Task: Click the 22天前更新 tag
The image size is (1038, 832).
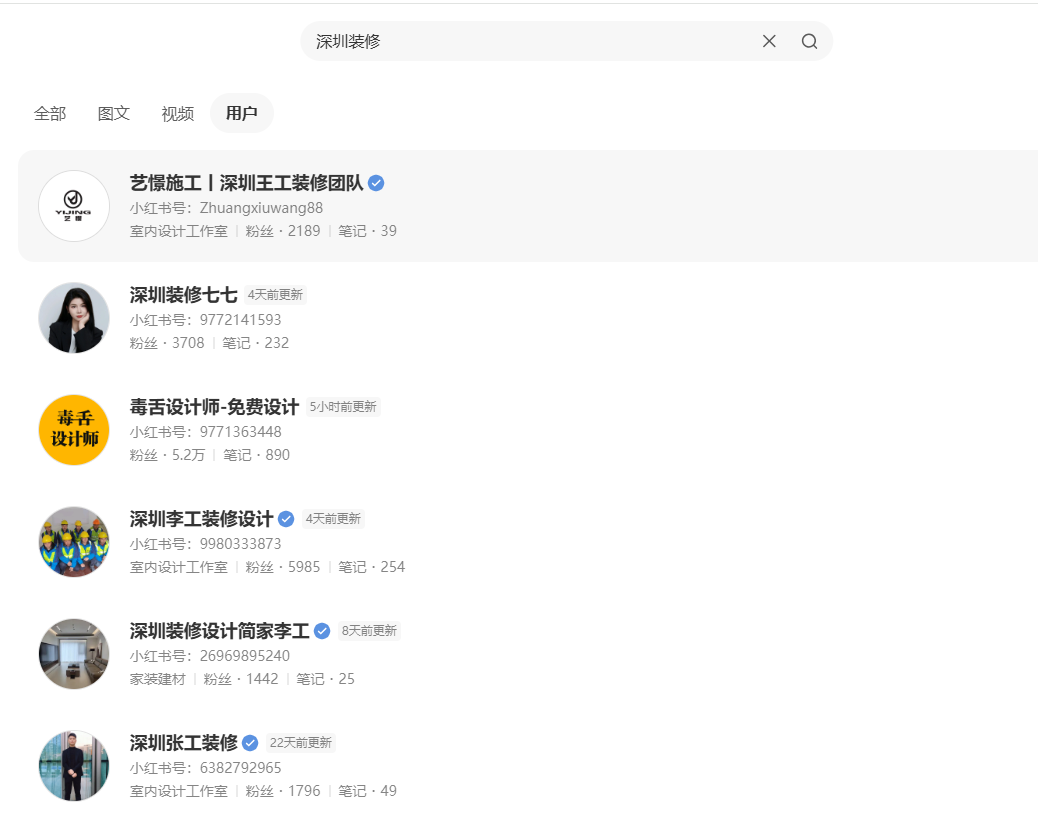Action: [x=301, y=743]
